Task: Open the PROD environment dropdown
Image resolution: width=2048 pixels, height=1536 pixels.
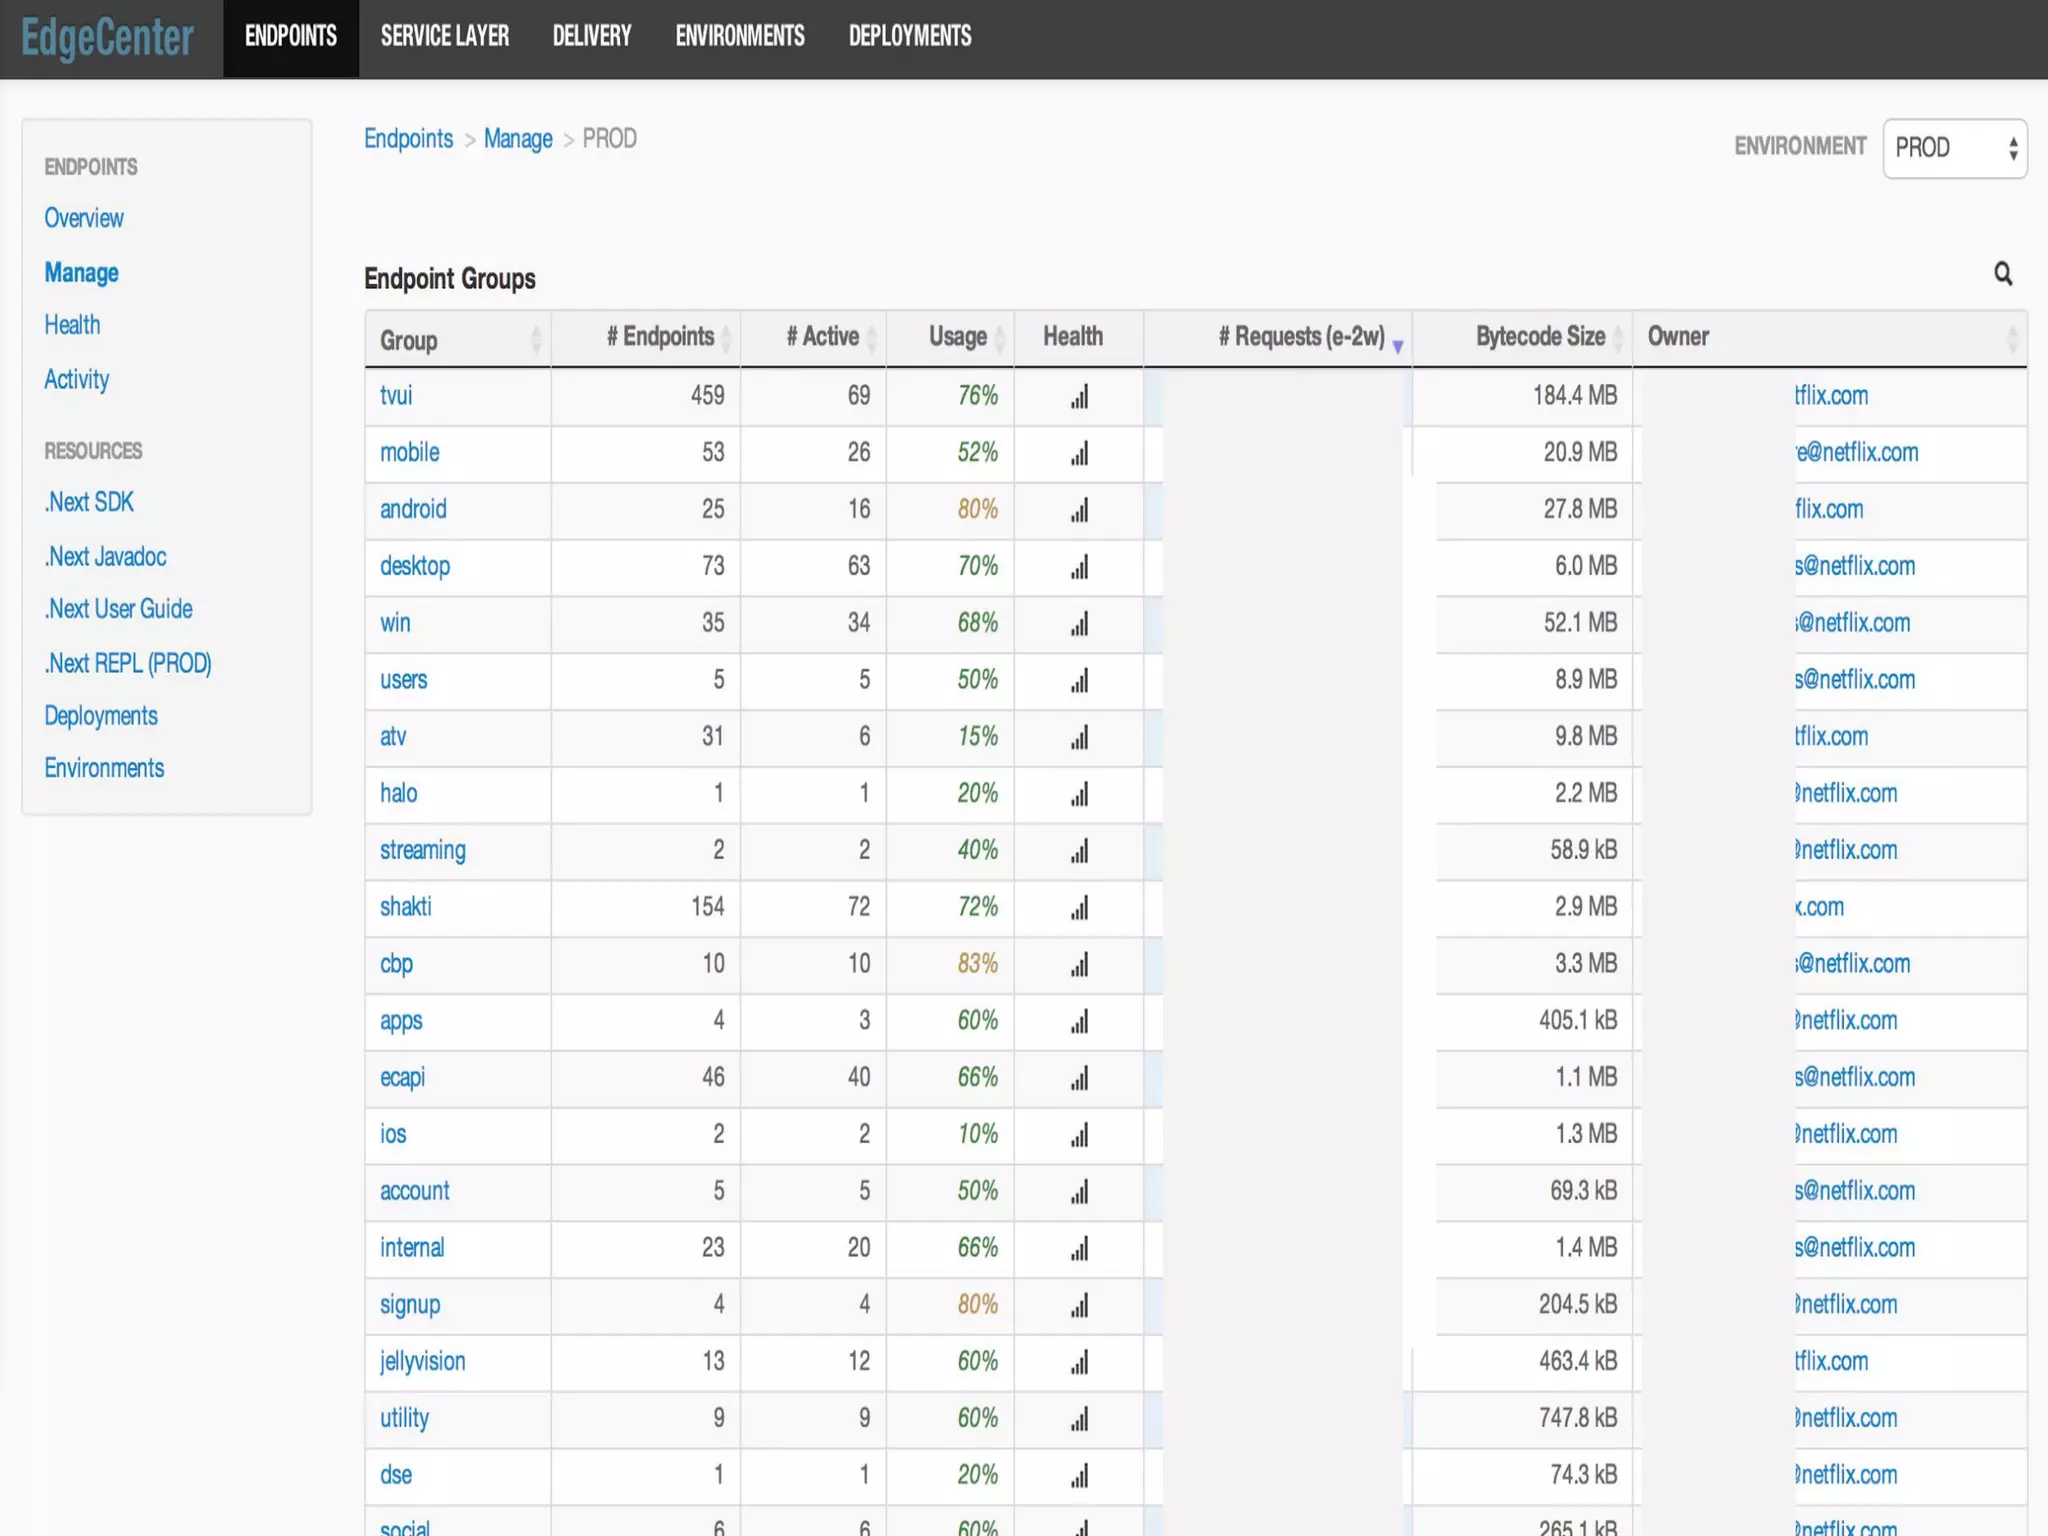Action: (x=1954, y=148)
